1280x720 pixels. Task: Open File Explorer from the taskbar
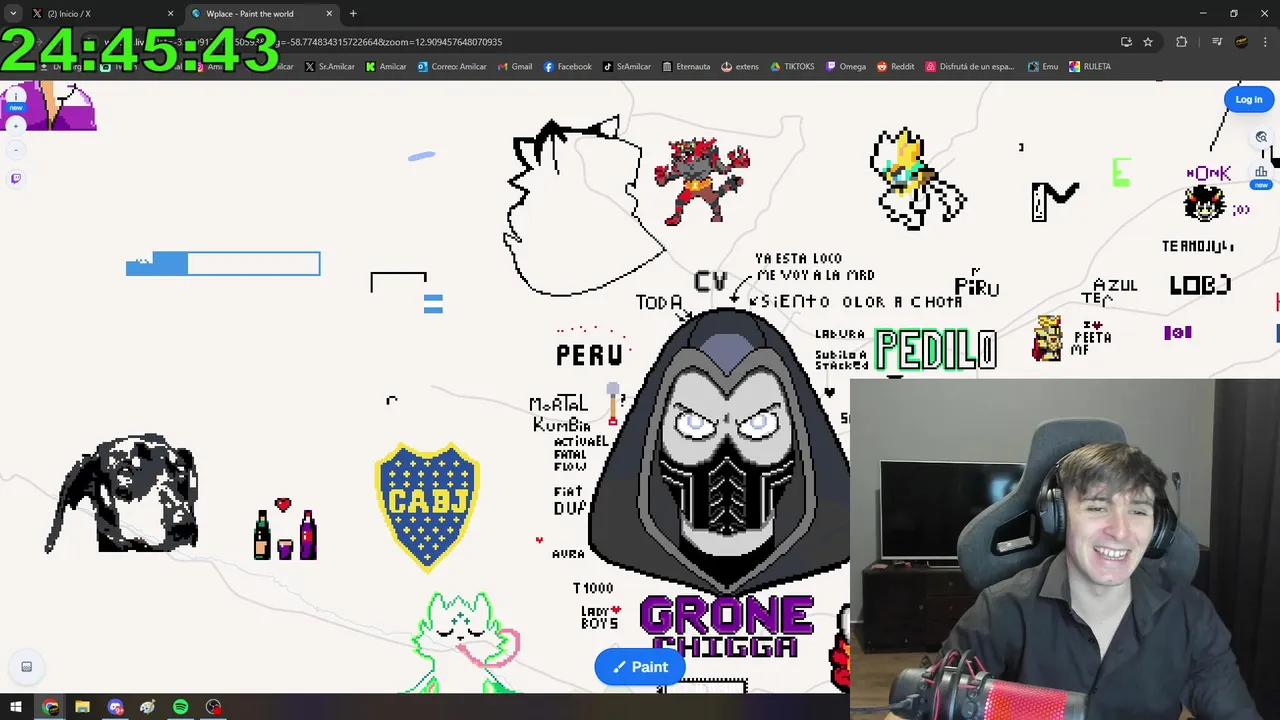pyautogui.click(x=83, y=707)
